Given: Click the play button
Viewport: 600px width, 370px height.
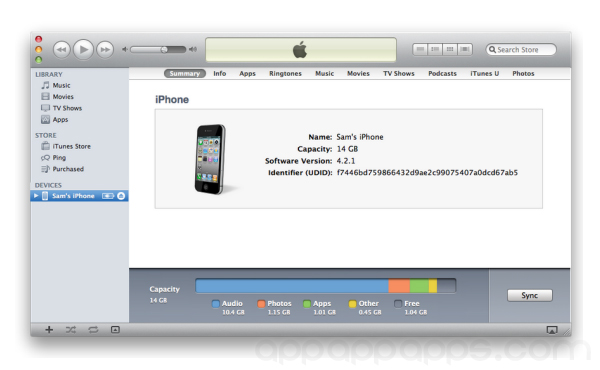Looking at the screenshot, I should tap(83, 49).
